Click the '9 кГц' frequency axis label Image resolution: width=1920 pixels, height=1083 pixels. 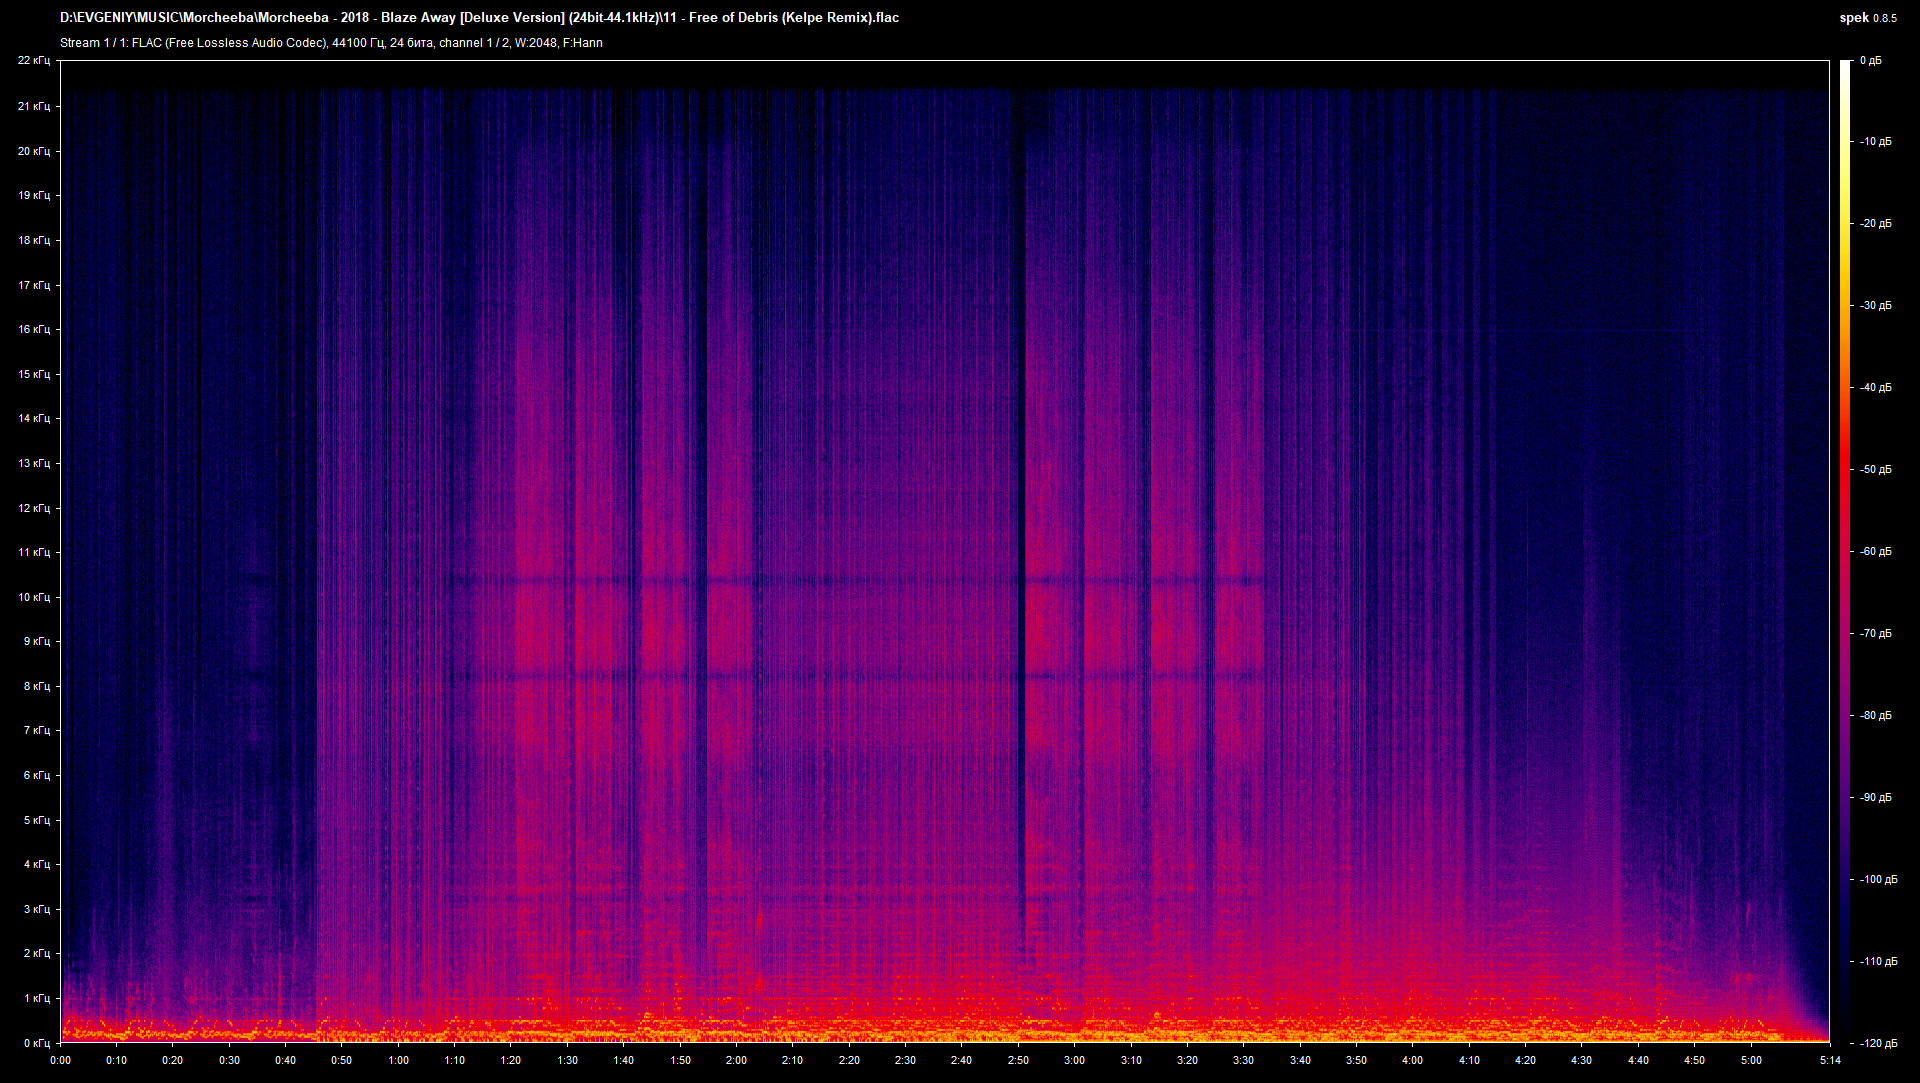(x=36, y=641)
